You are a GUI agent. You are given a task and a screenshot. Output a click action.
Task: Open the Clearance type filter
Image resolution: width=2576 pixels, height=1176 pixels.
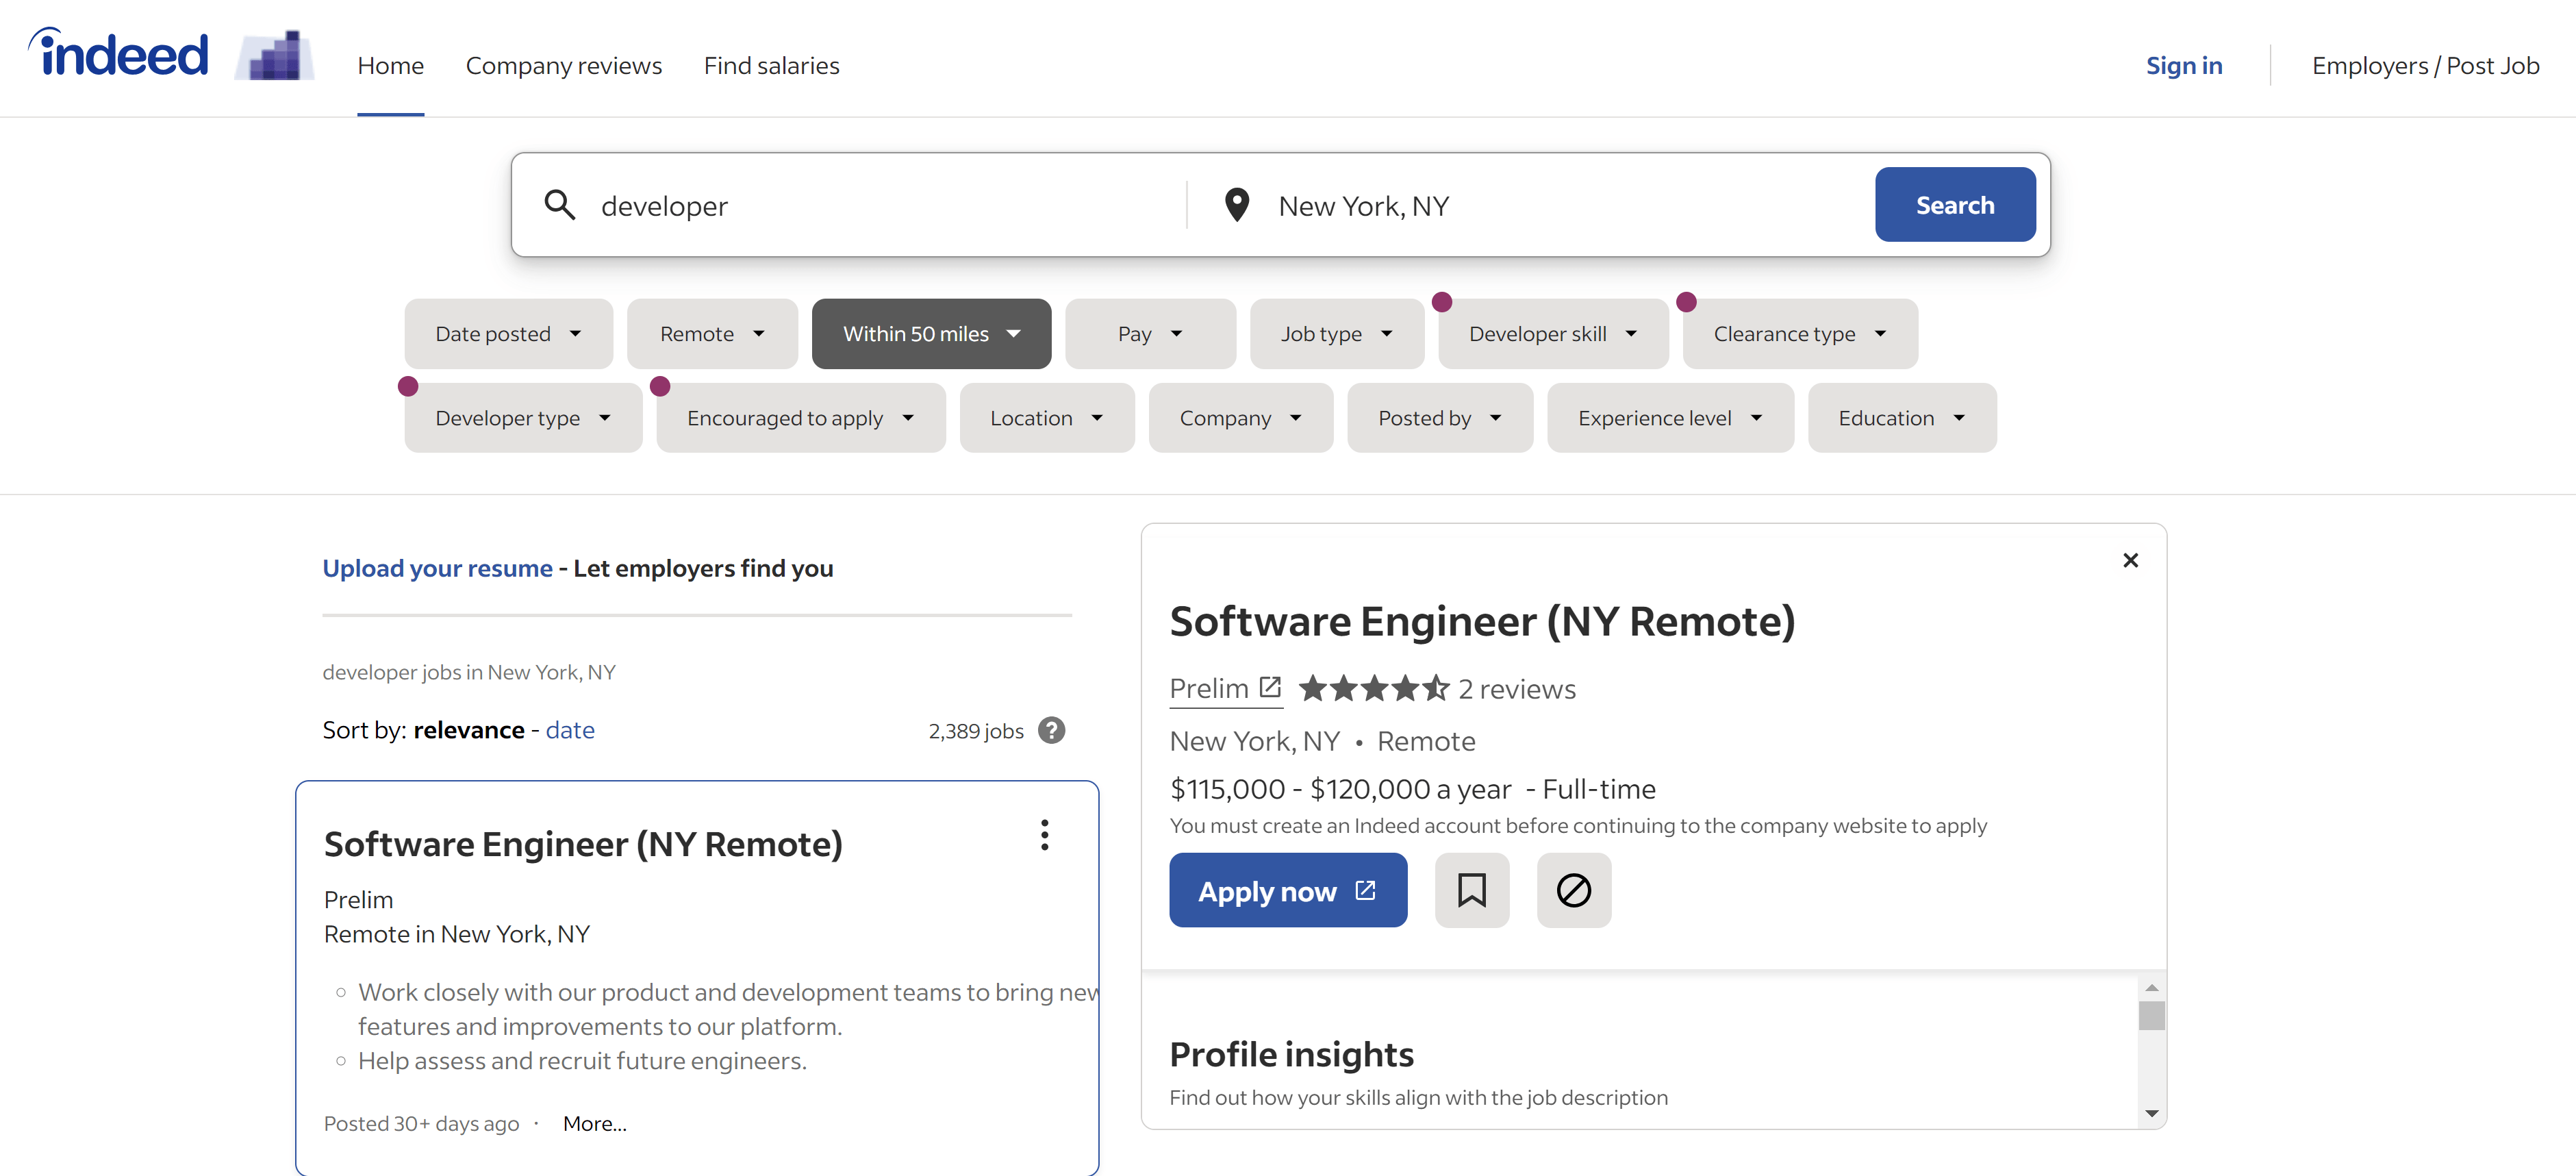pos(1800,334)
